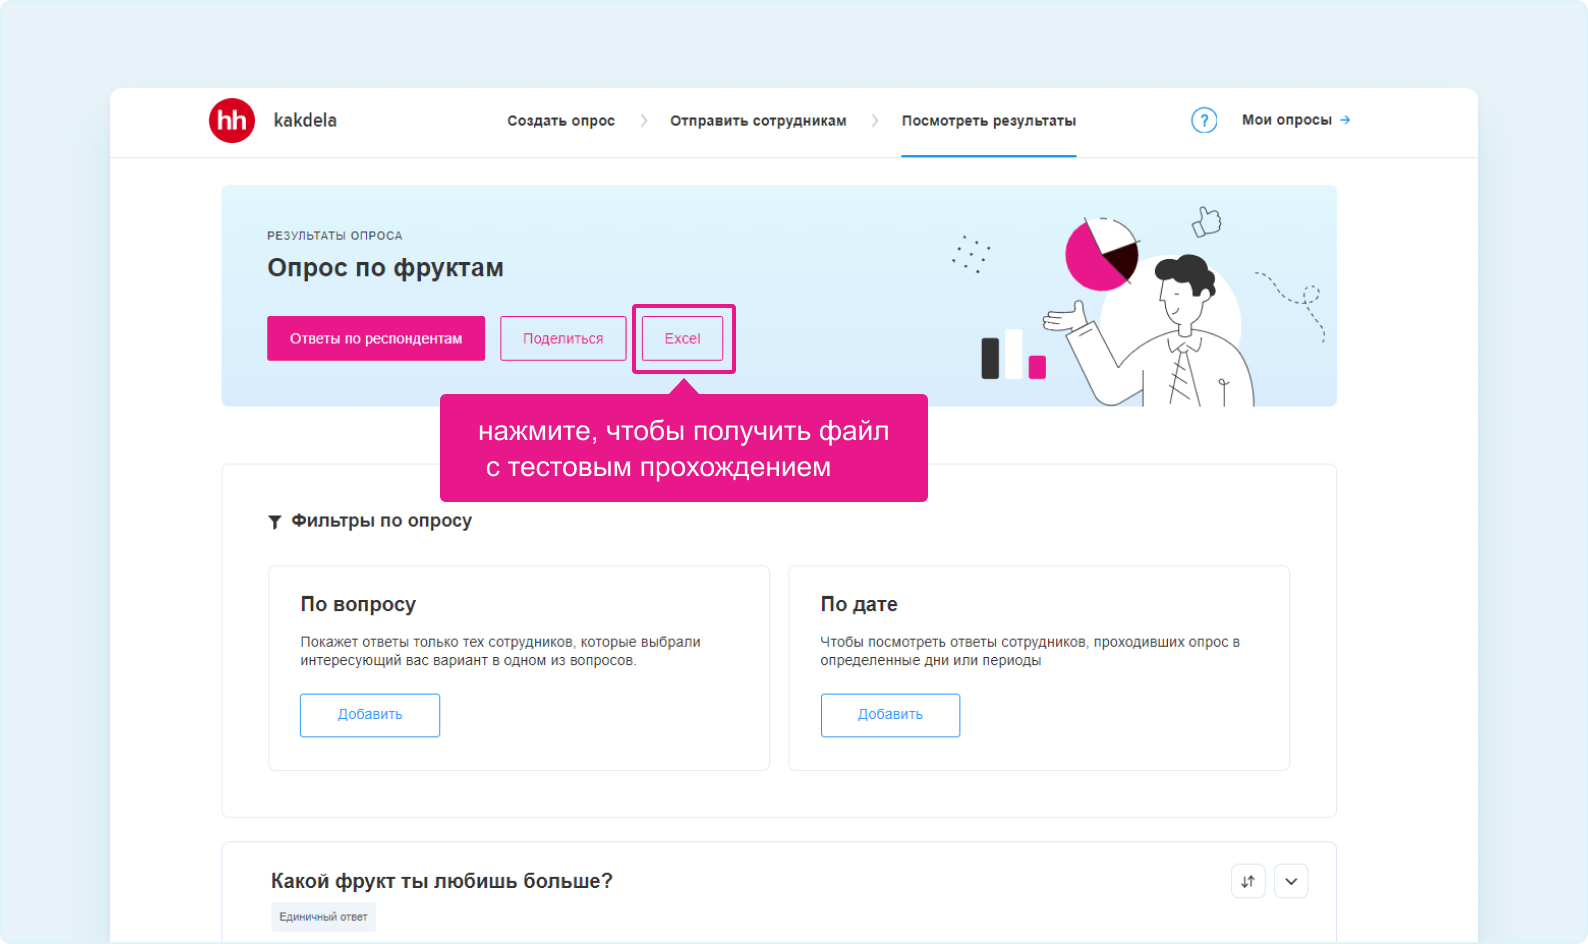Switch to the Отправить сотрудникам step

click(758, 121)
